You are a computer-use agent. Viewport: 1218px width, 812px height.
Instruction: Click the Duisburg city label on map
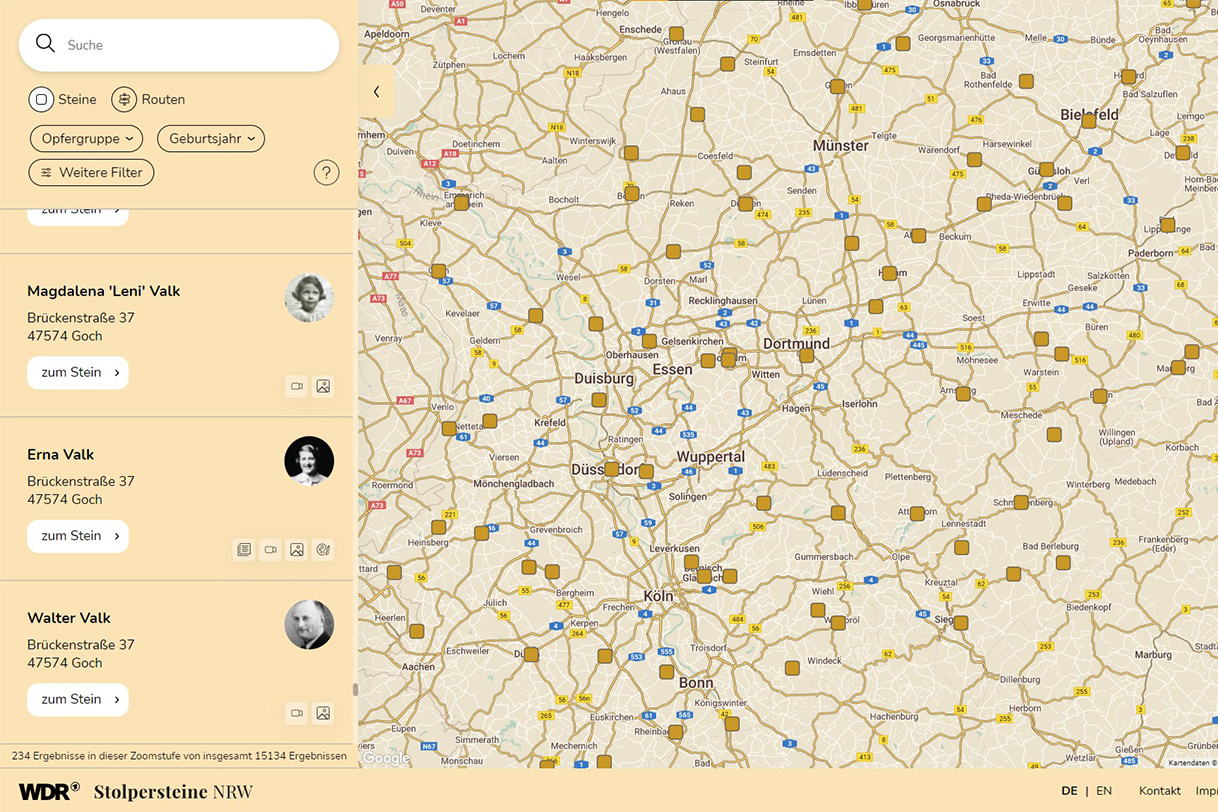click(604, 379)
